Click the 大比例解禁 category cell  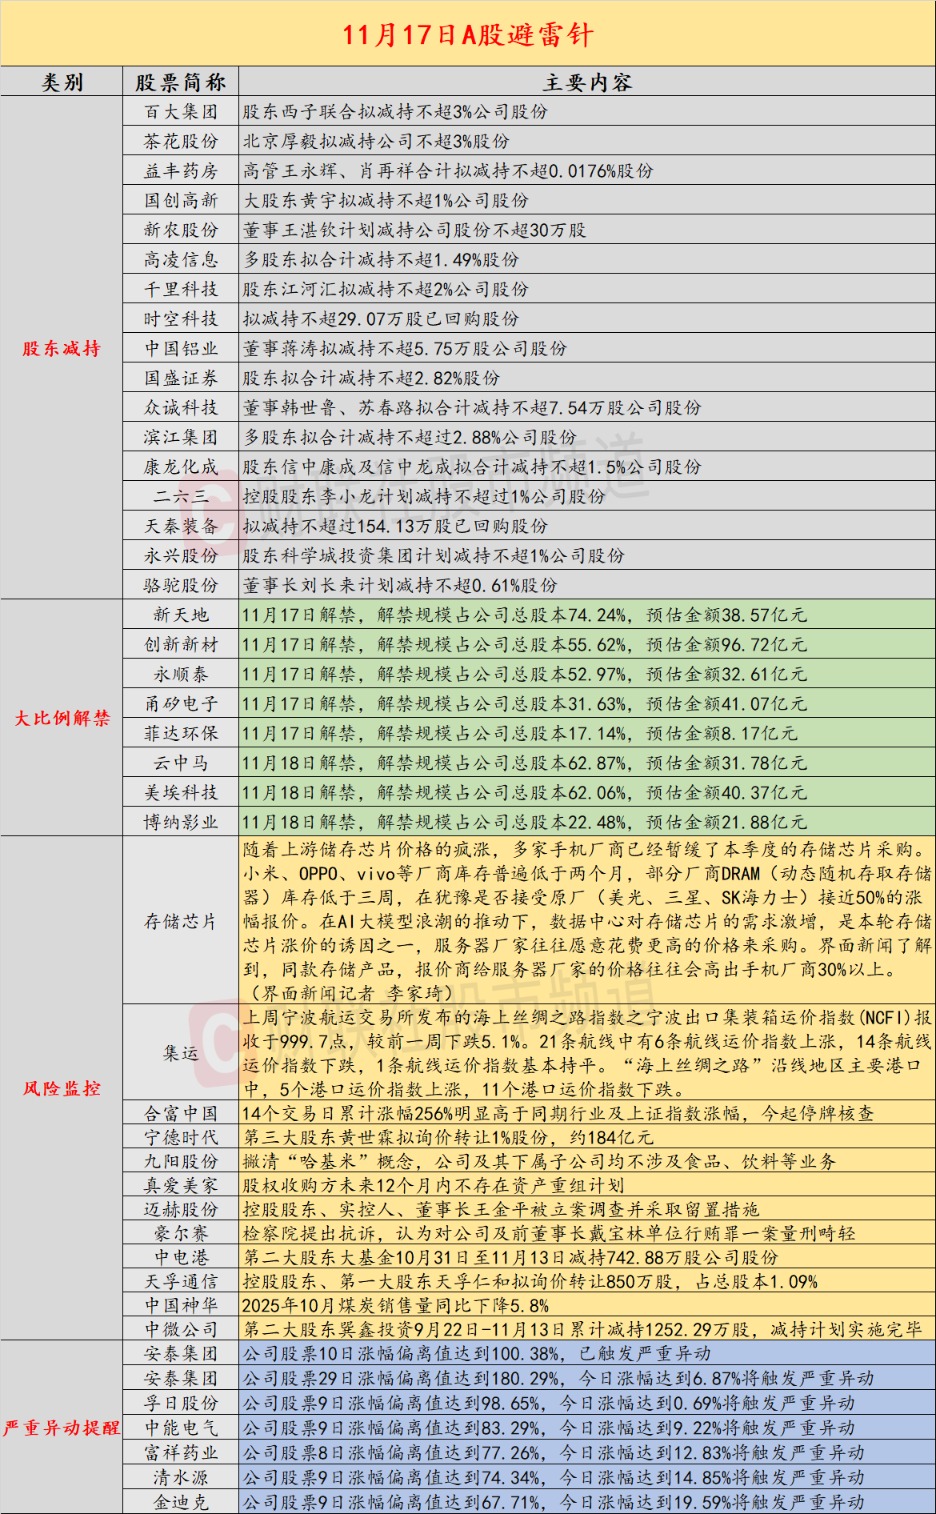tap(62, 718)
